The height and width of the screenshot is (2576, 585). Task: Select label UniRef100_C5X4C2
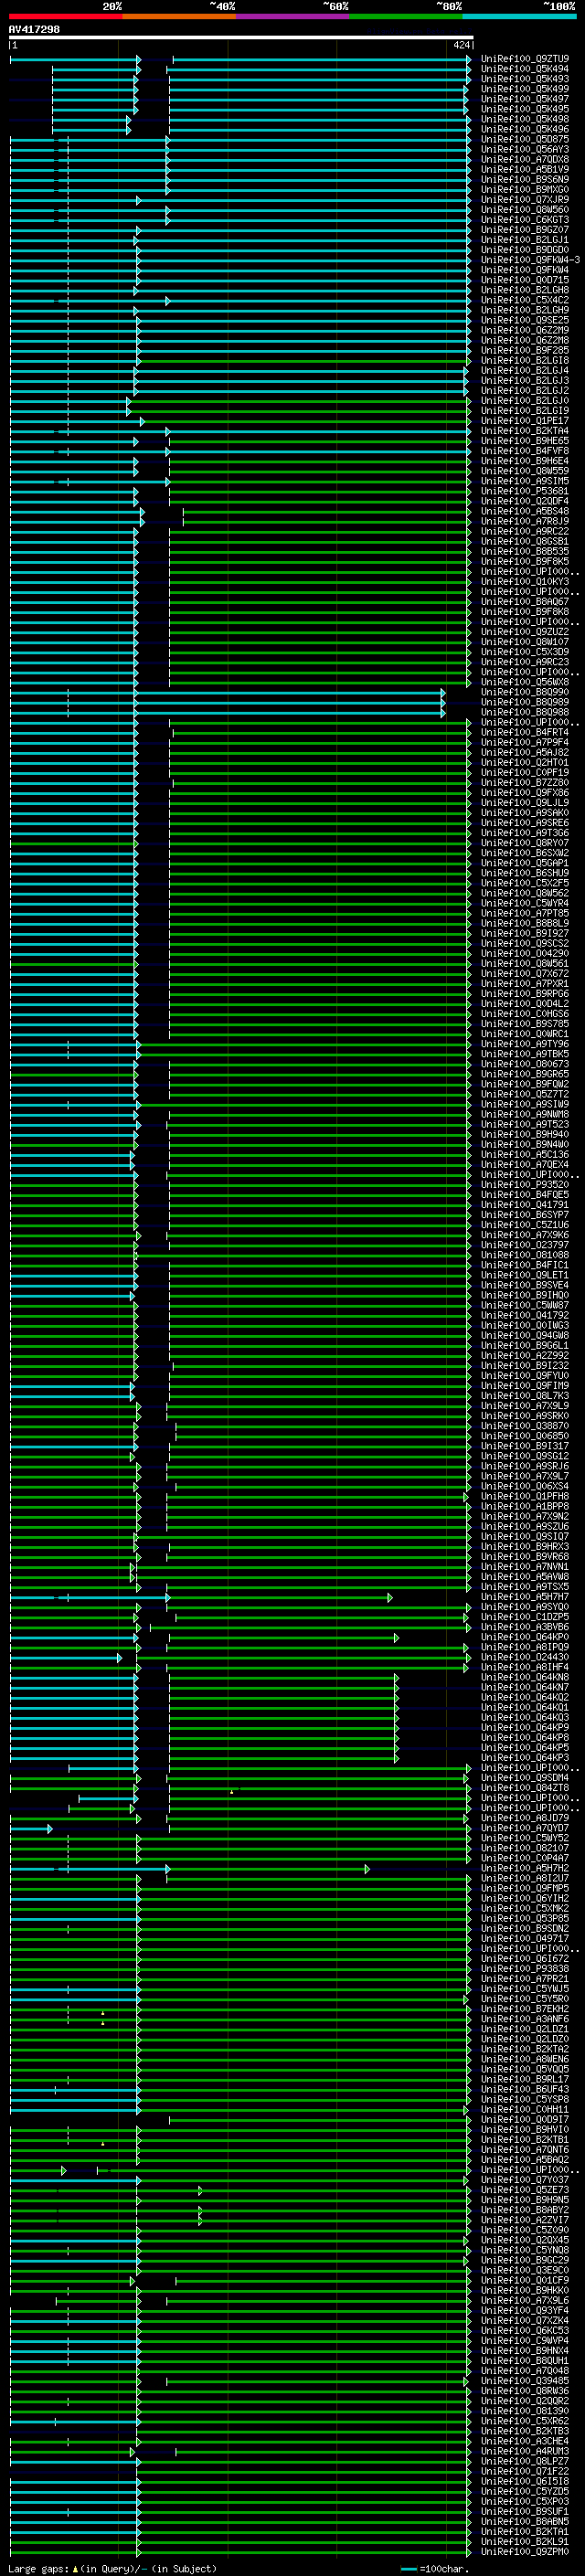[525, 300]
